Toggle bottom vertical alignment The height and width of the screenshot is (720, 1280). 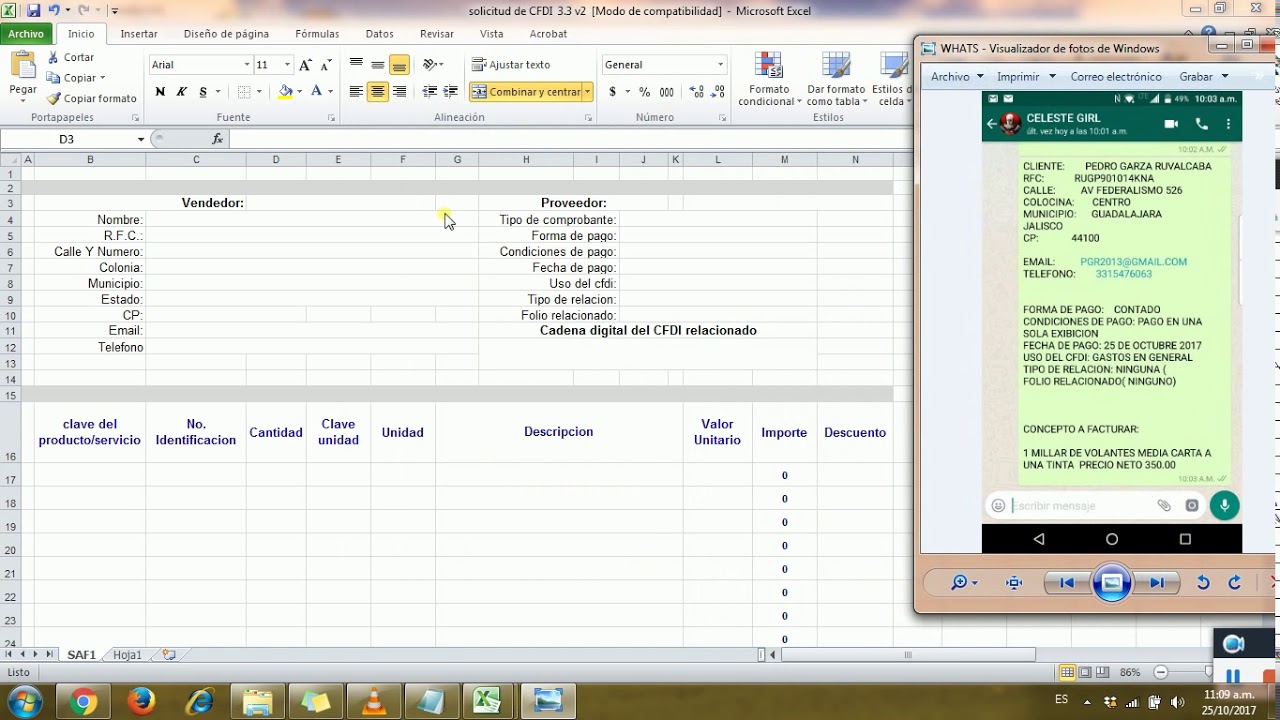pyautogui.click(x=399, y=65)
